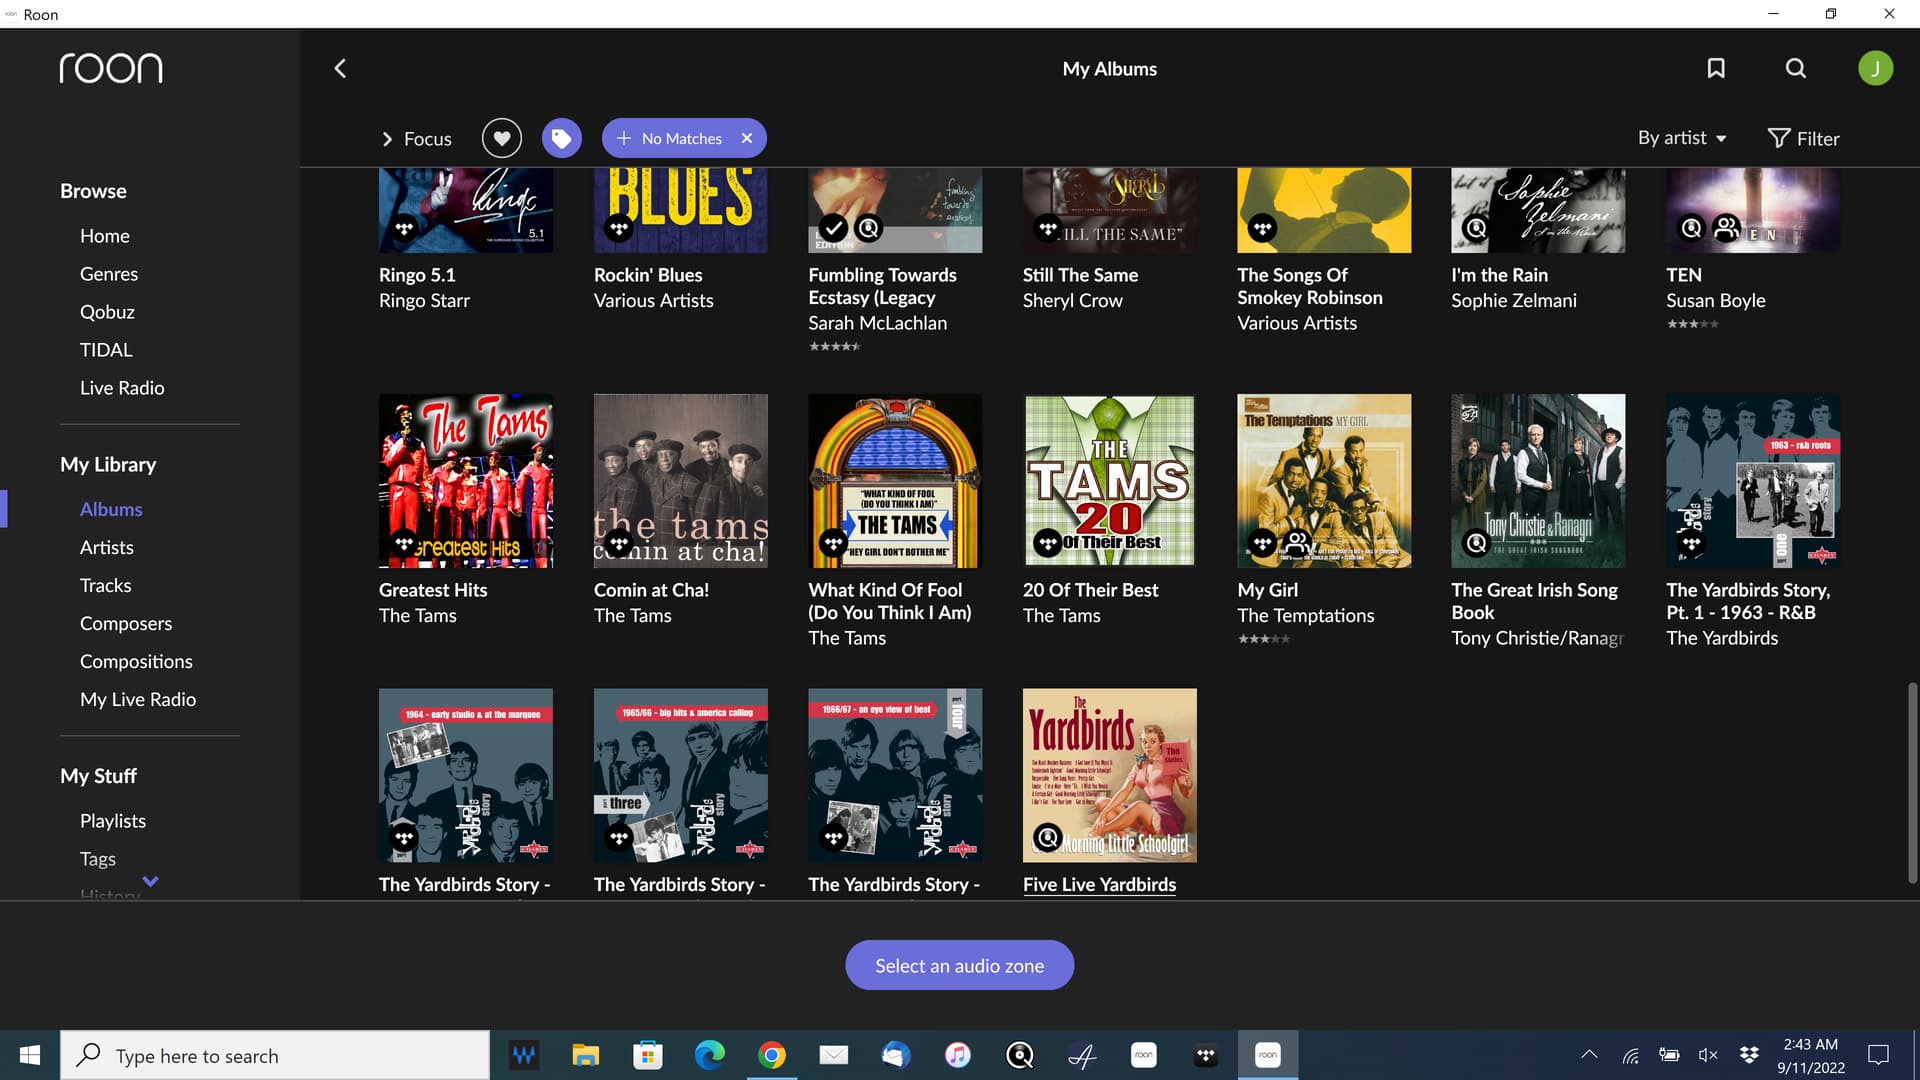Open Compositions in the sidebar
Screen dimensions: 1920x1080
click(x=136, y=661)
